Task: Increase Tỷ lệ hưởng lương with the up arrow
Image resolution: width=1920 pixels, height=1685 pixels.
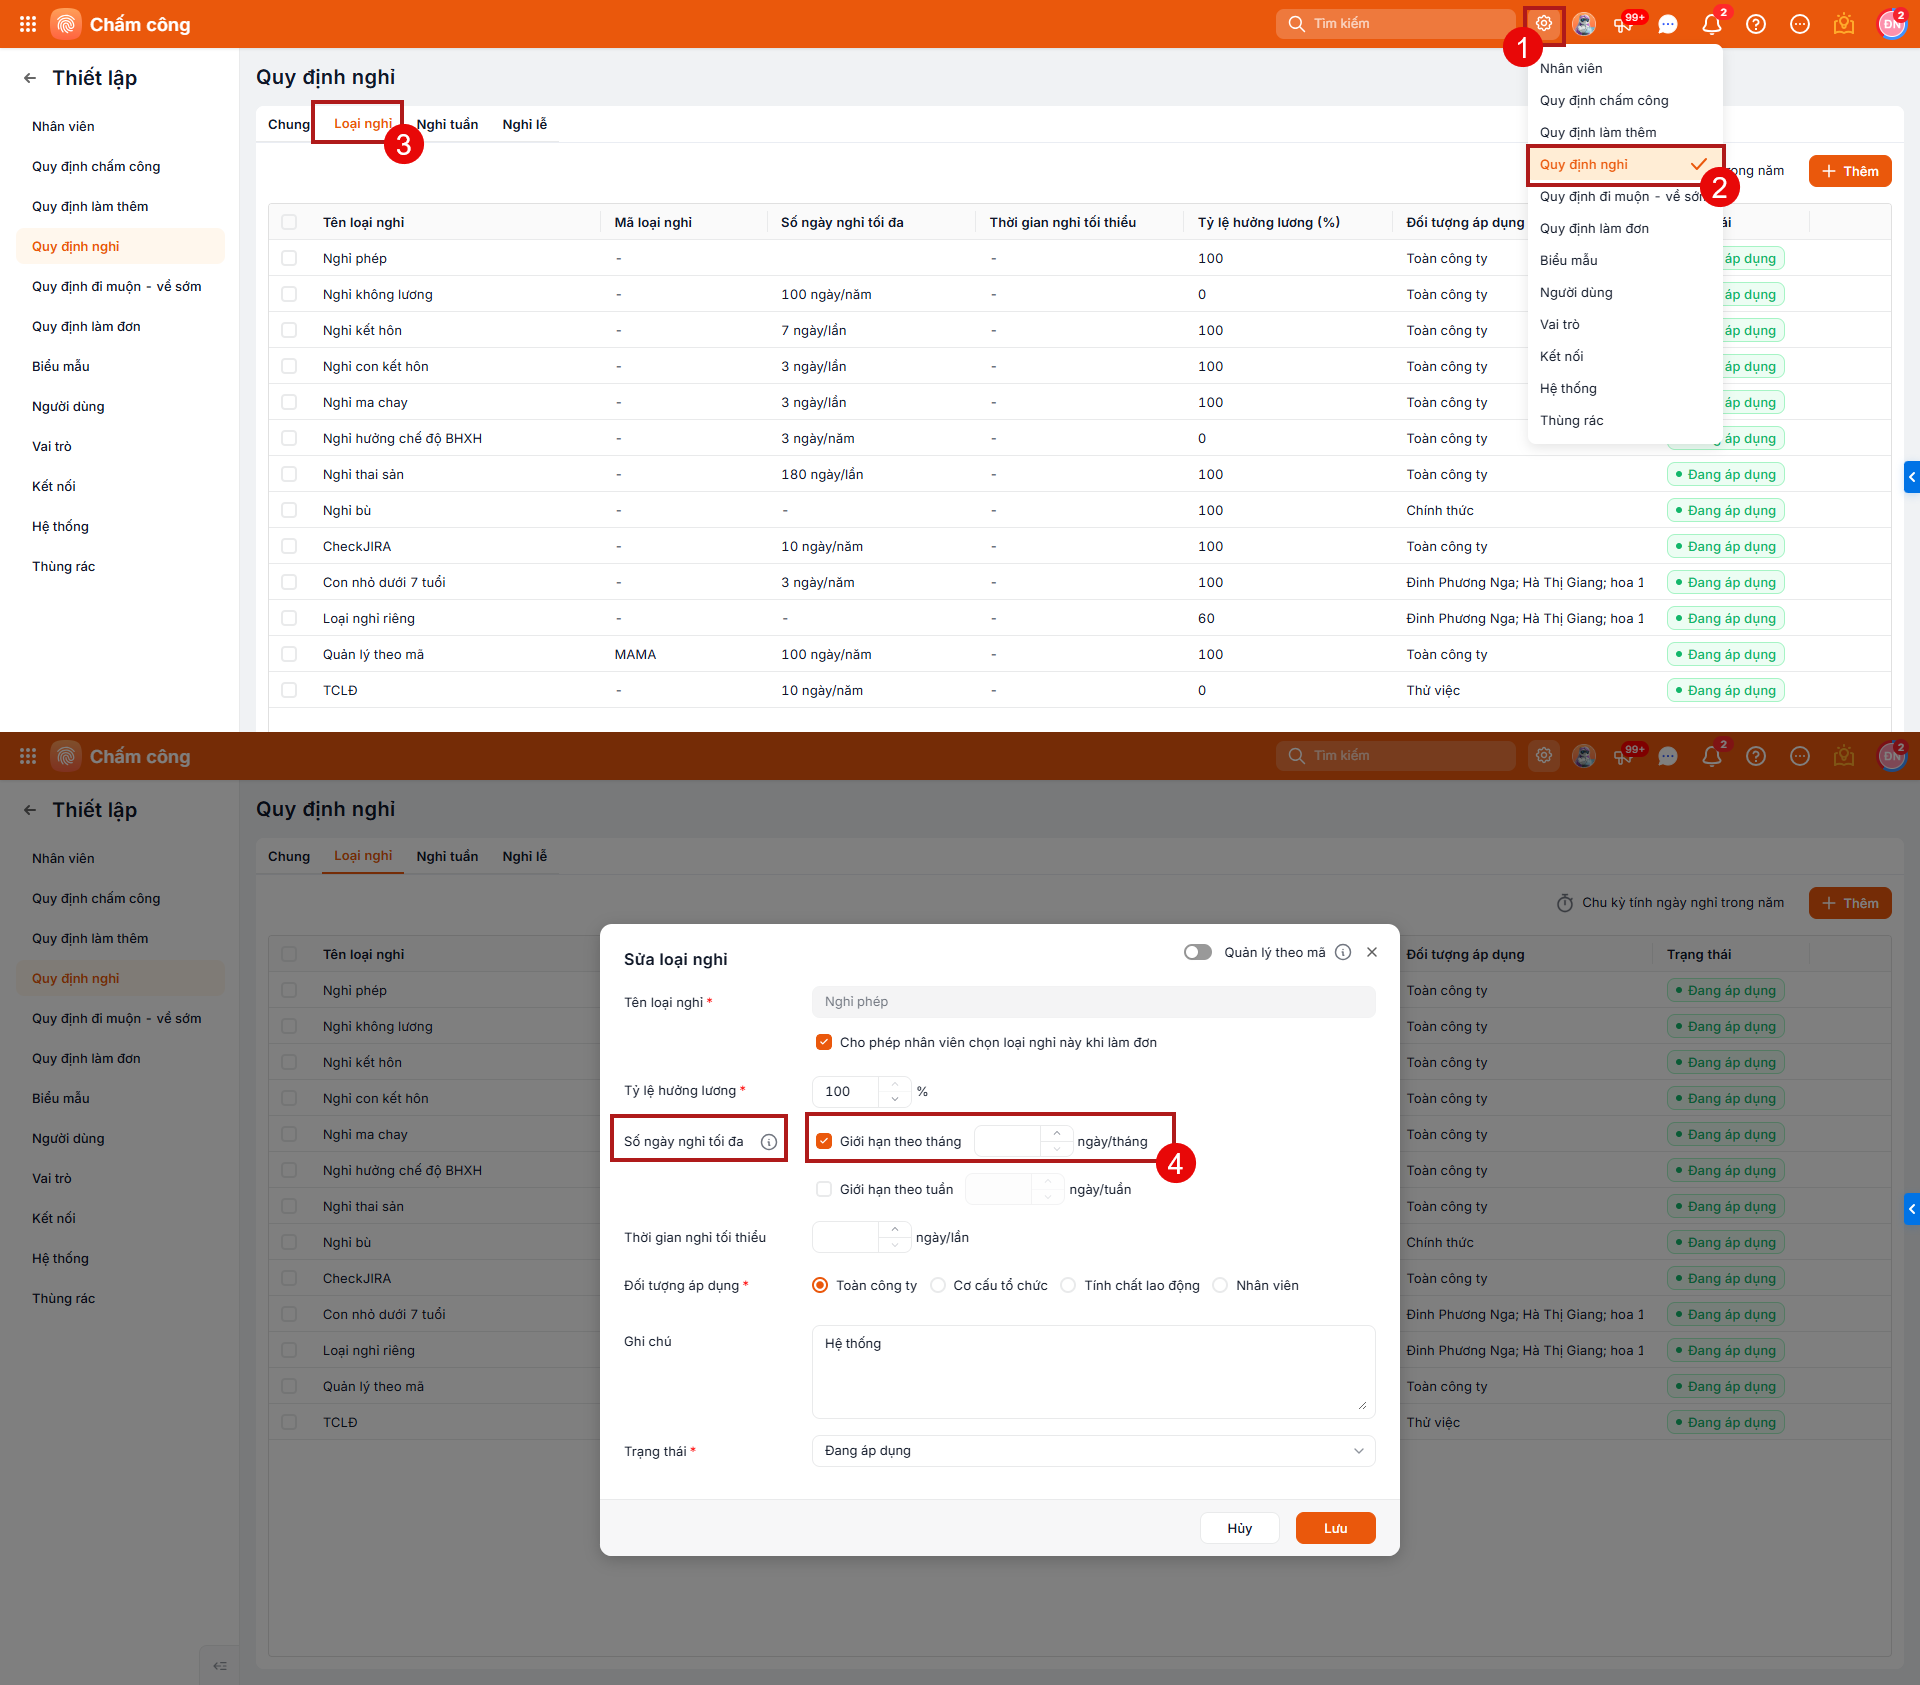Action: 895,1084
